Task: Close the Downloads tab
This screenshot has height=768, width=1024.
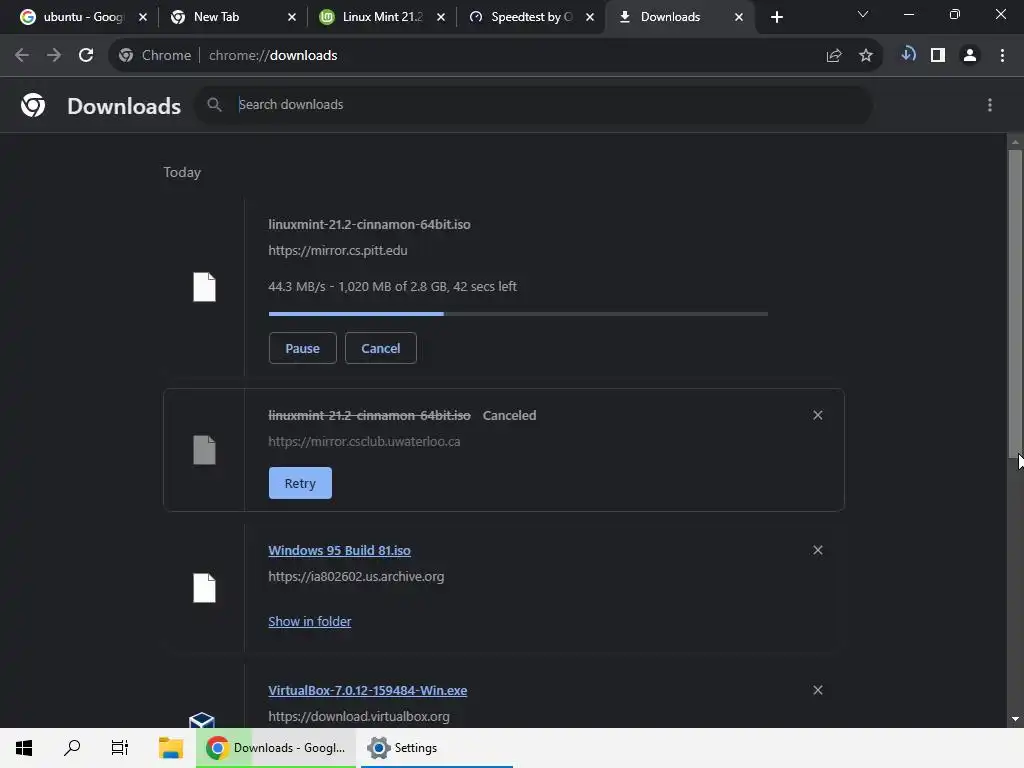Action: tap(739, 17)
